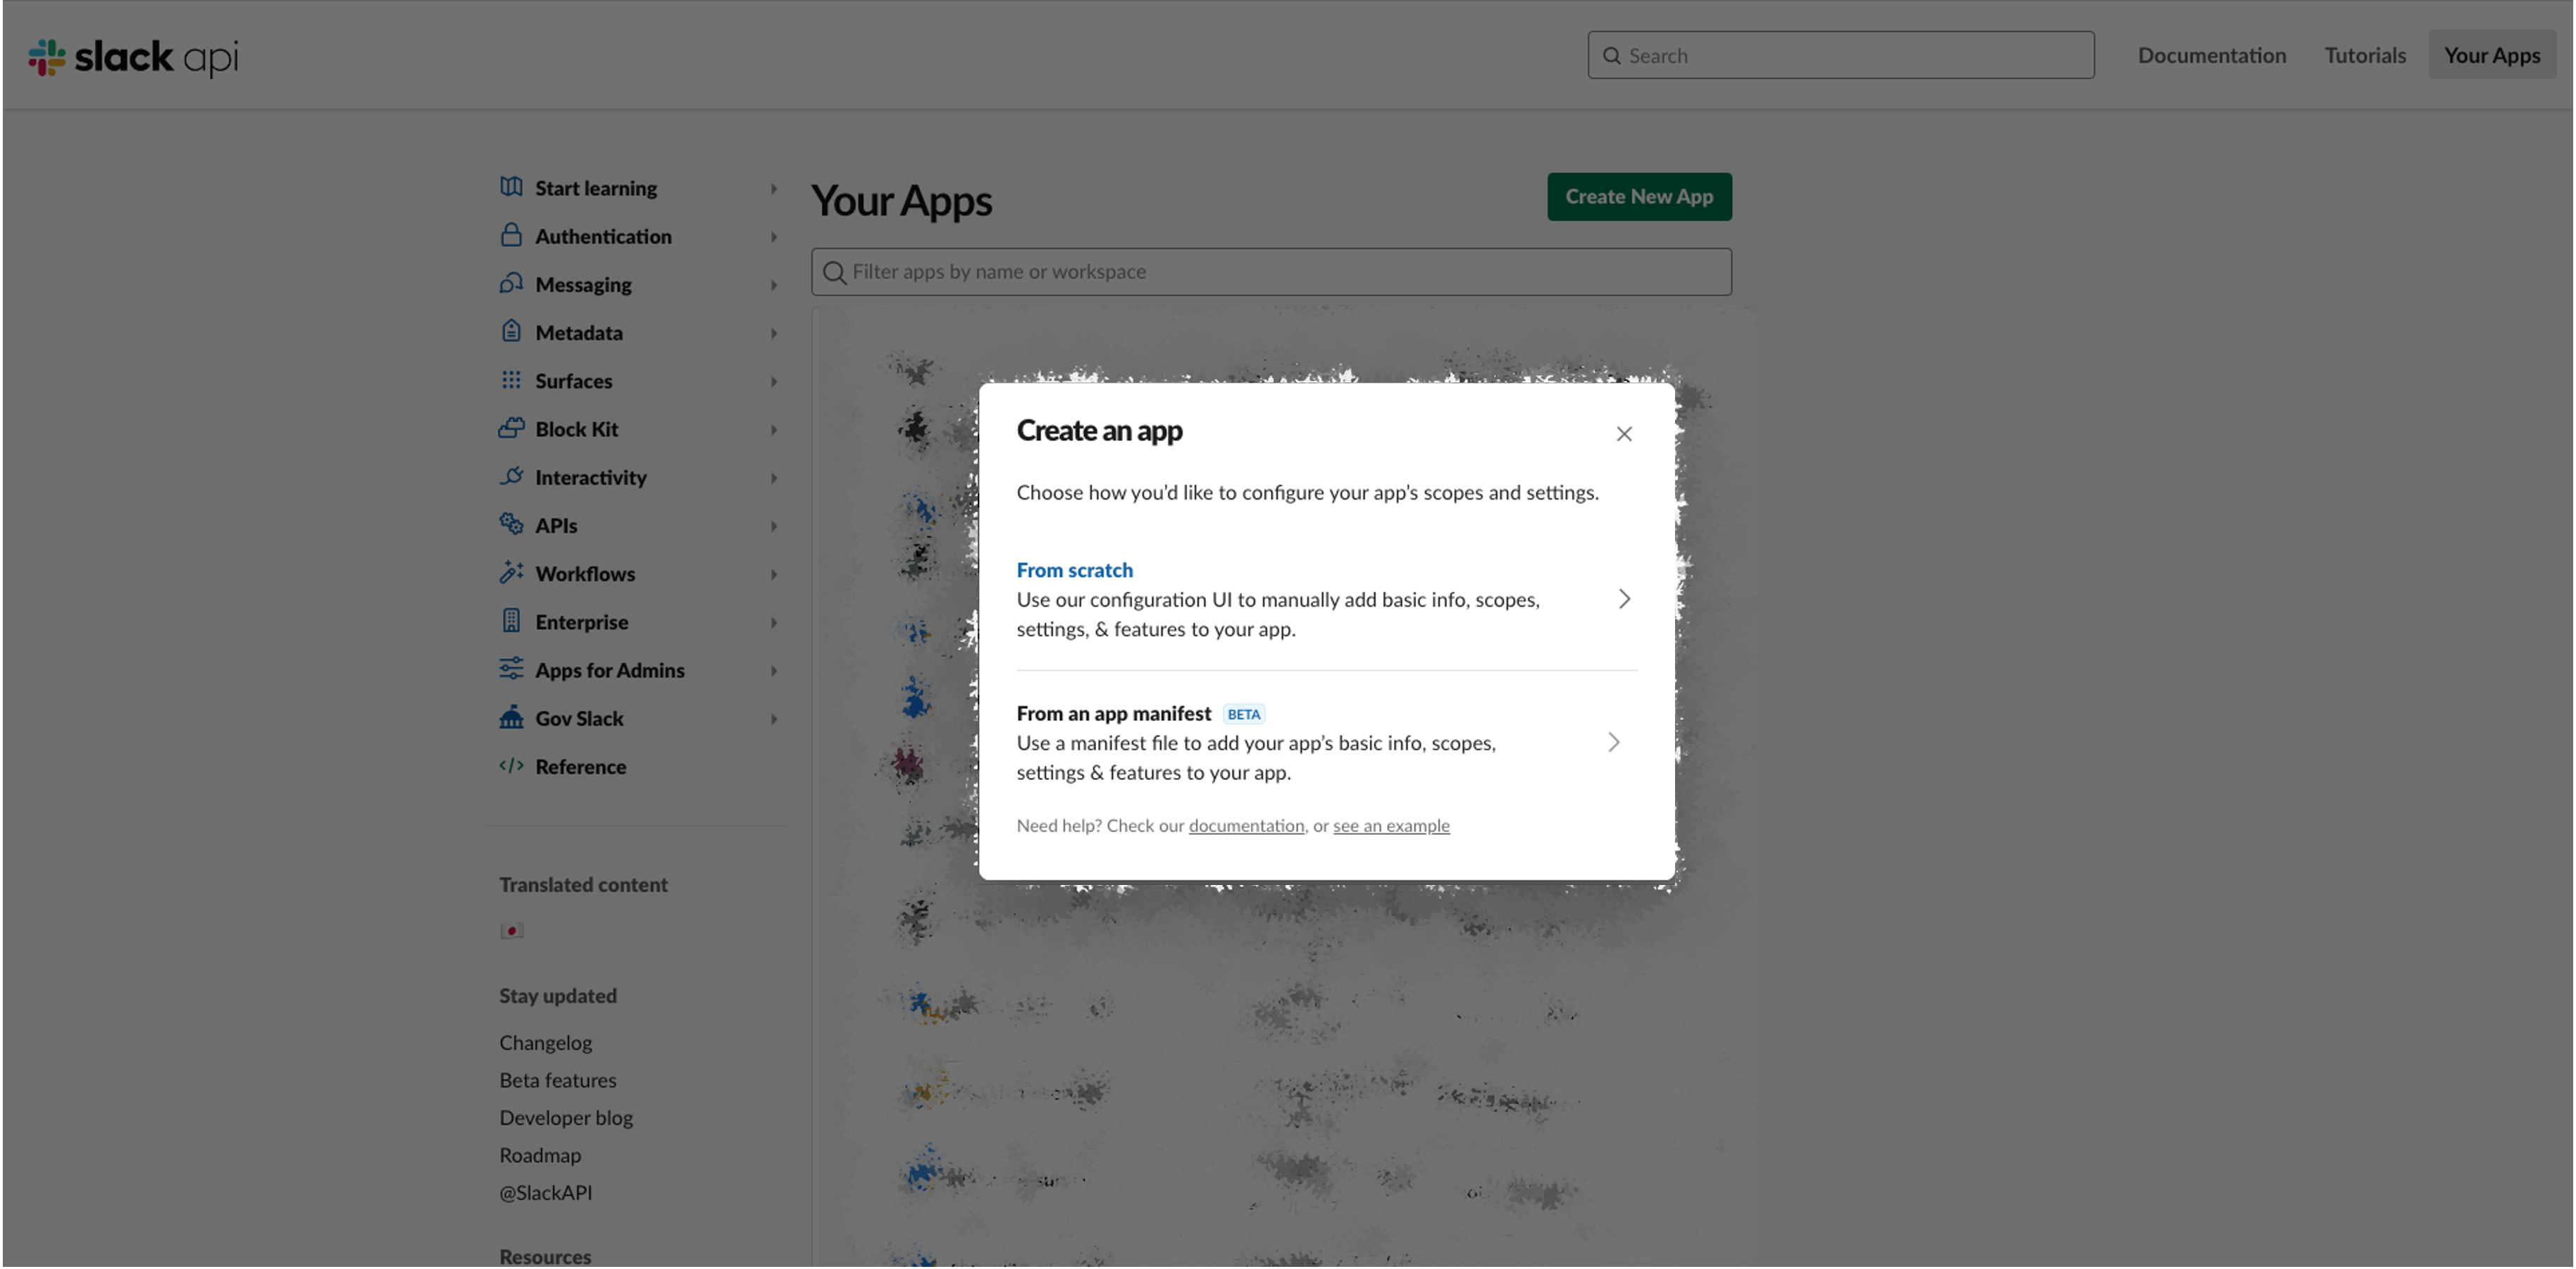Open the Documentation top nav item
The image size is (2576, 1269).
(2211, 55)
